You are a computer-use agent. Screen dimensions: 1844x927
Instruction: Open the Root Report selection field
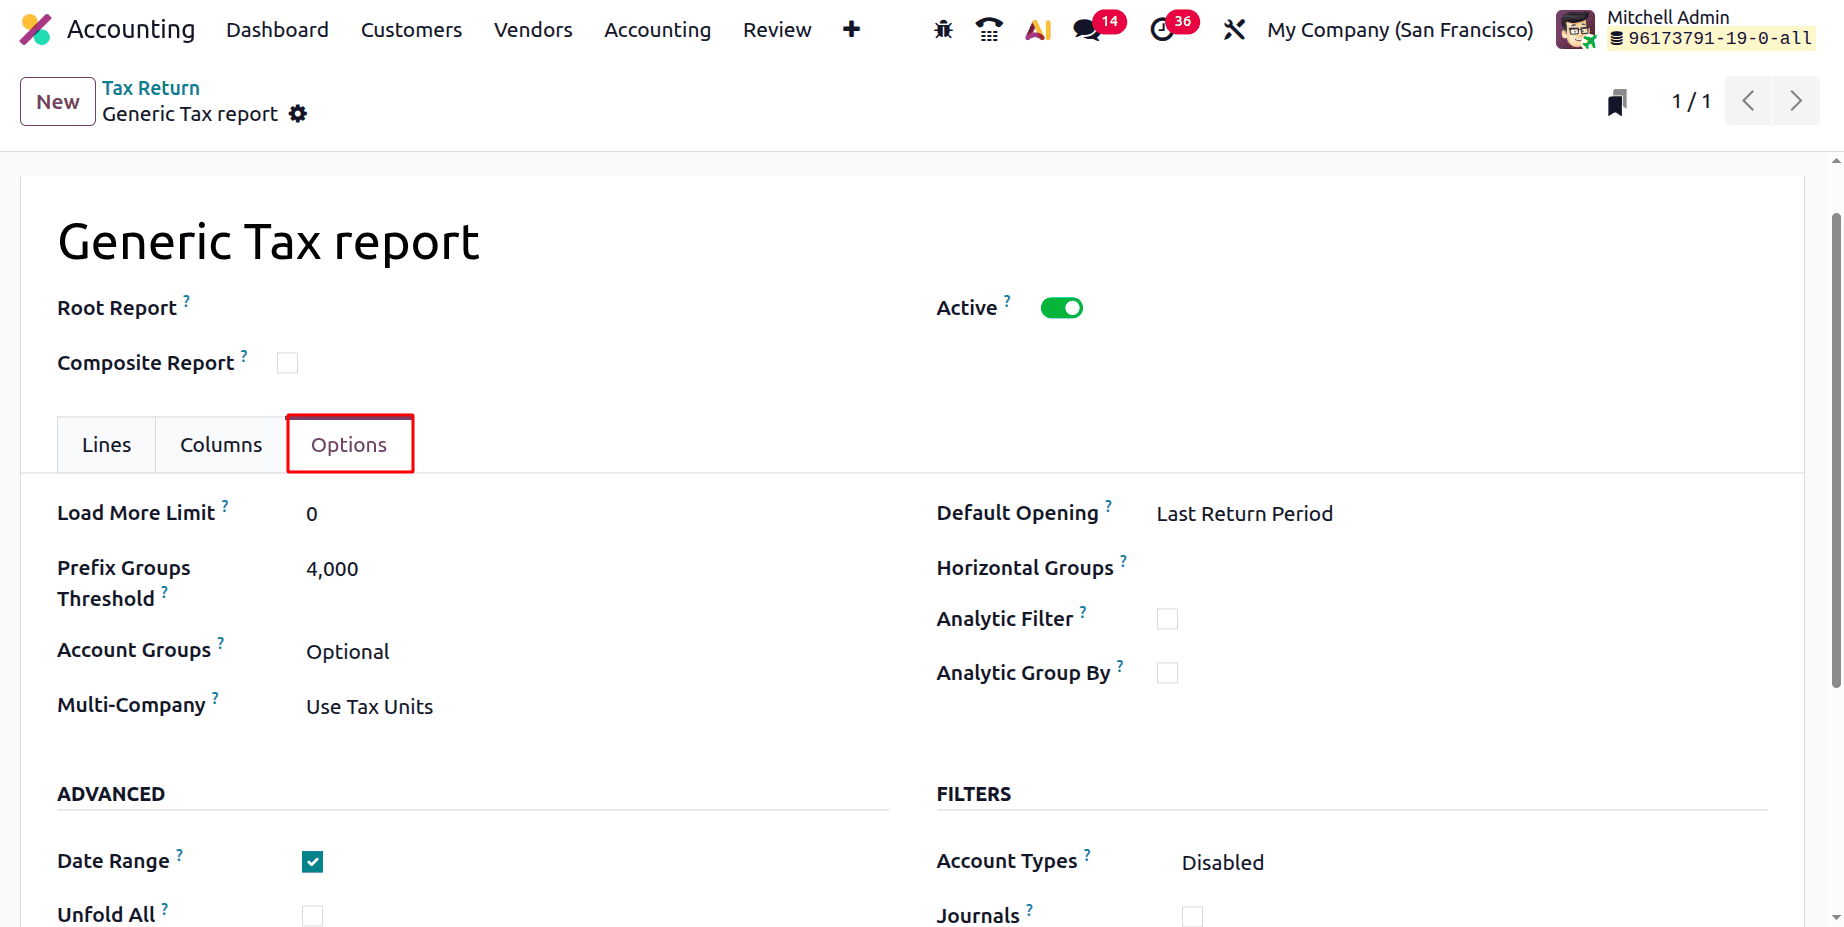tap(582, 309)
